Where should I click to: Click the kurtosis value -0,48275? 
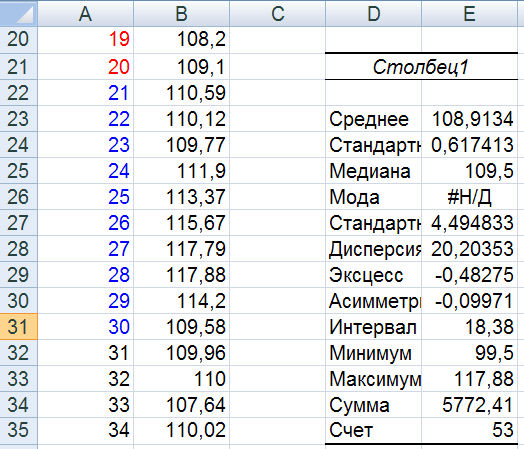(470, 275)
